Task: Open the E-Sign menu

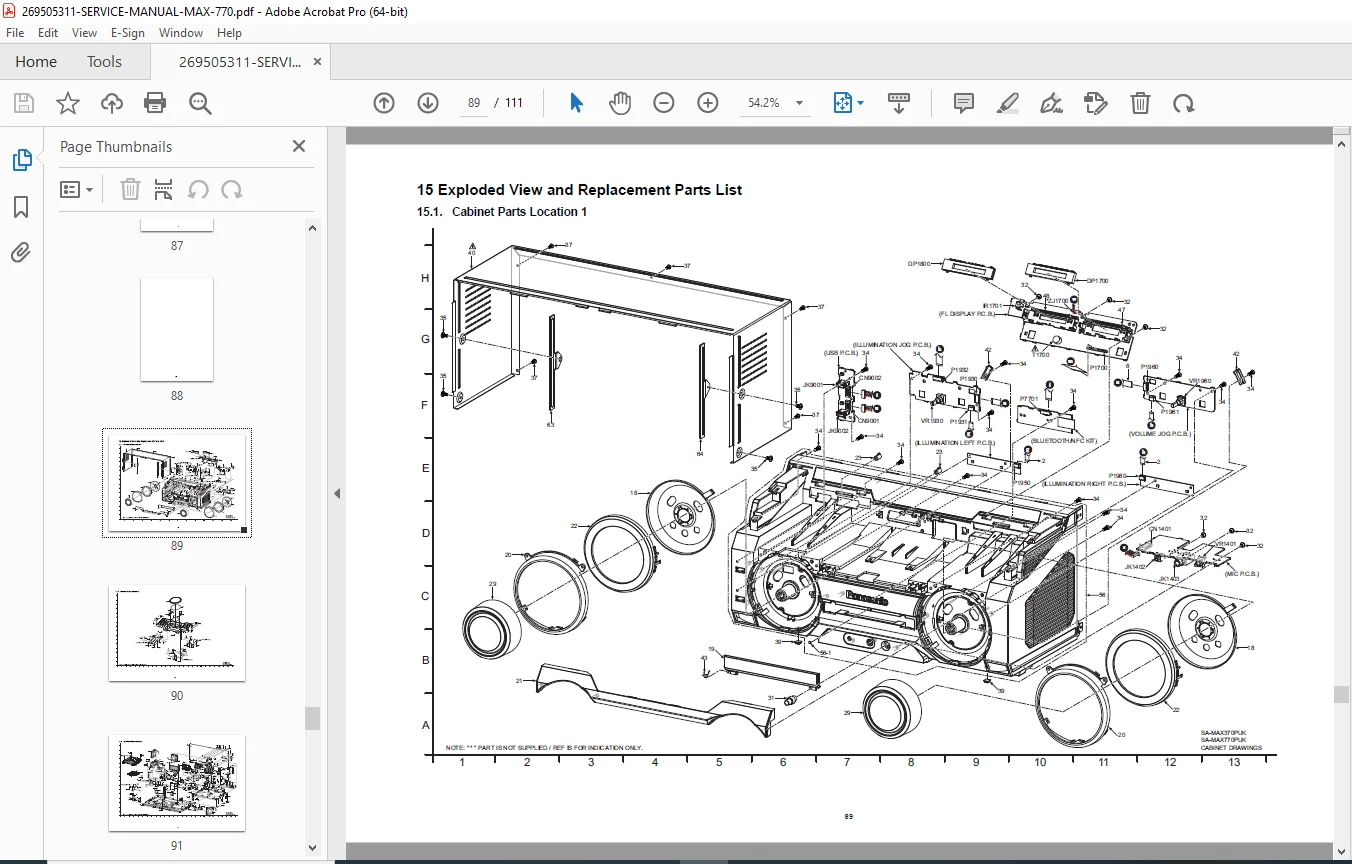Action: click(x=128, y=33)
